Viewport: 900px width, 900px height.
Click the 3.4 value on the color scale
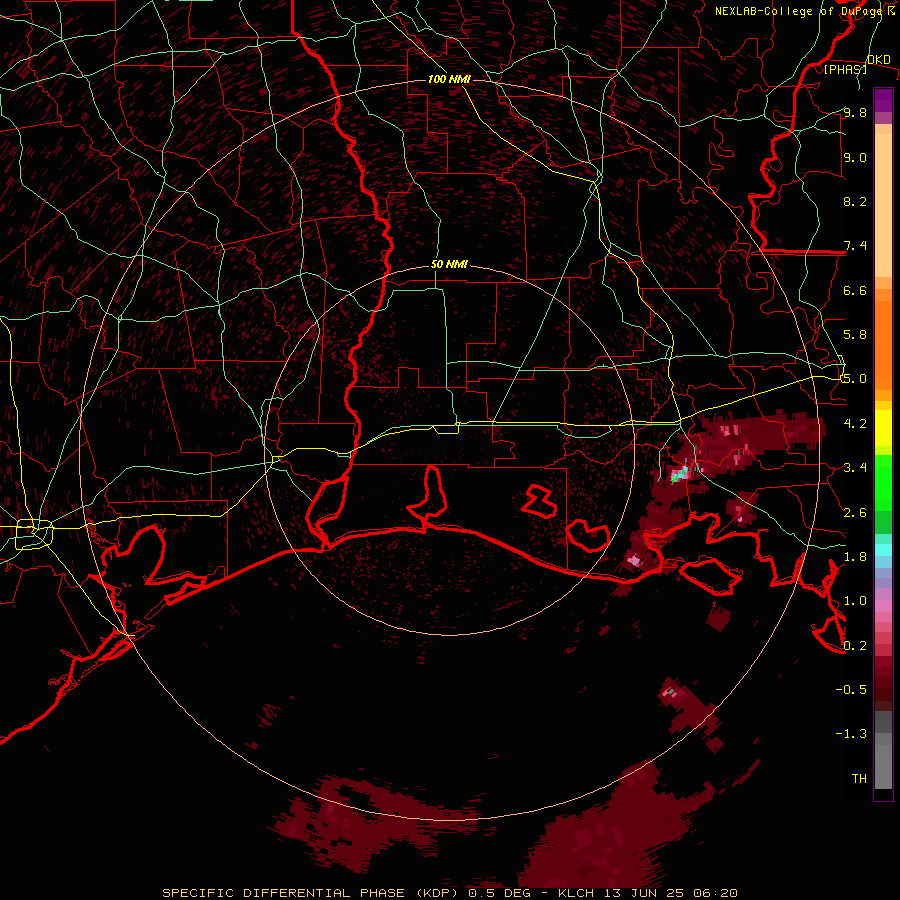(855, 467)
